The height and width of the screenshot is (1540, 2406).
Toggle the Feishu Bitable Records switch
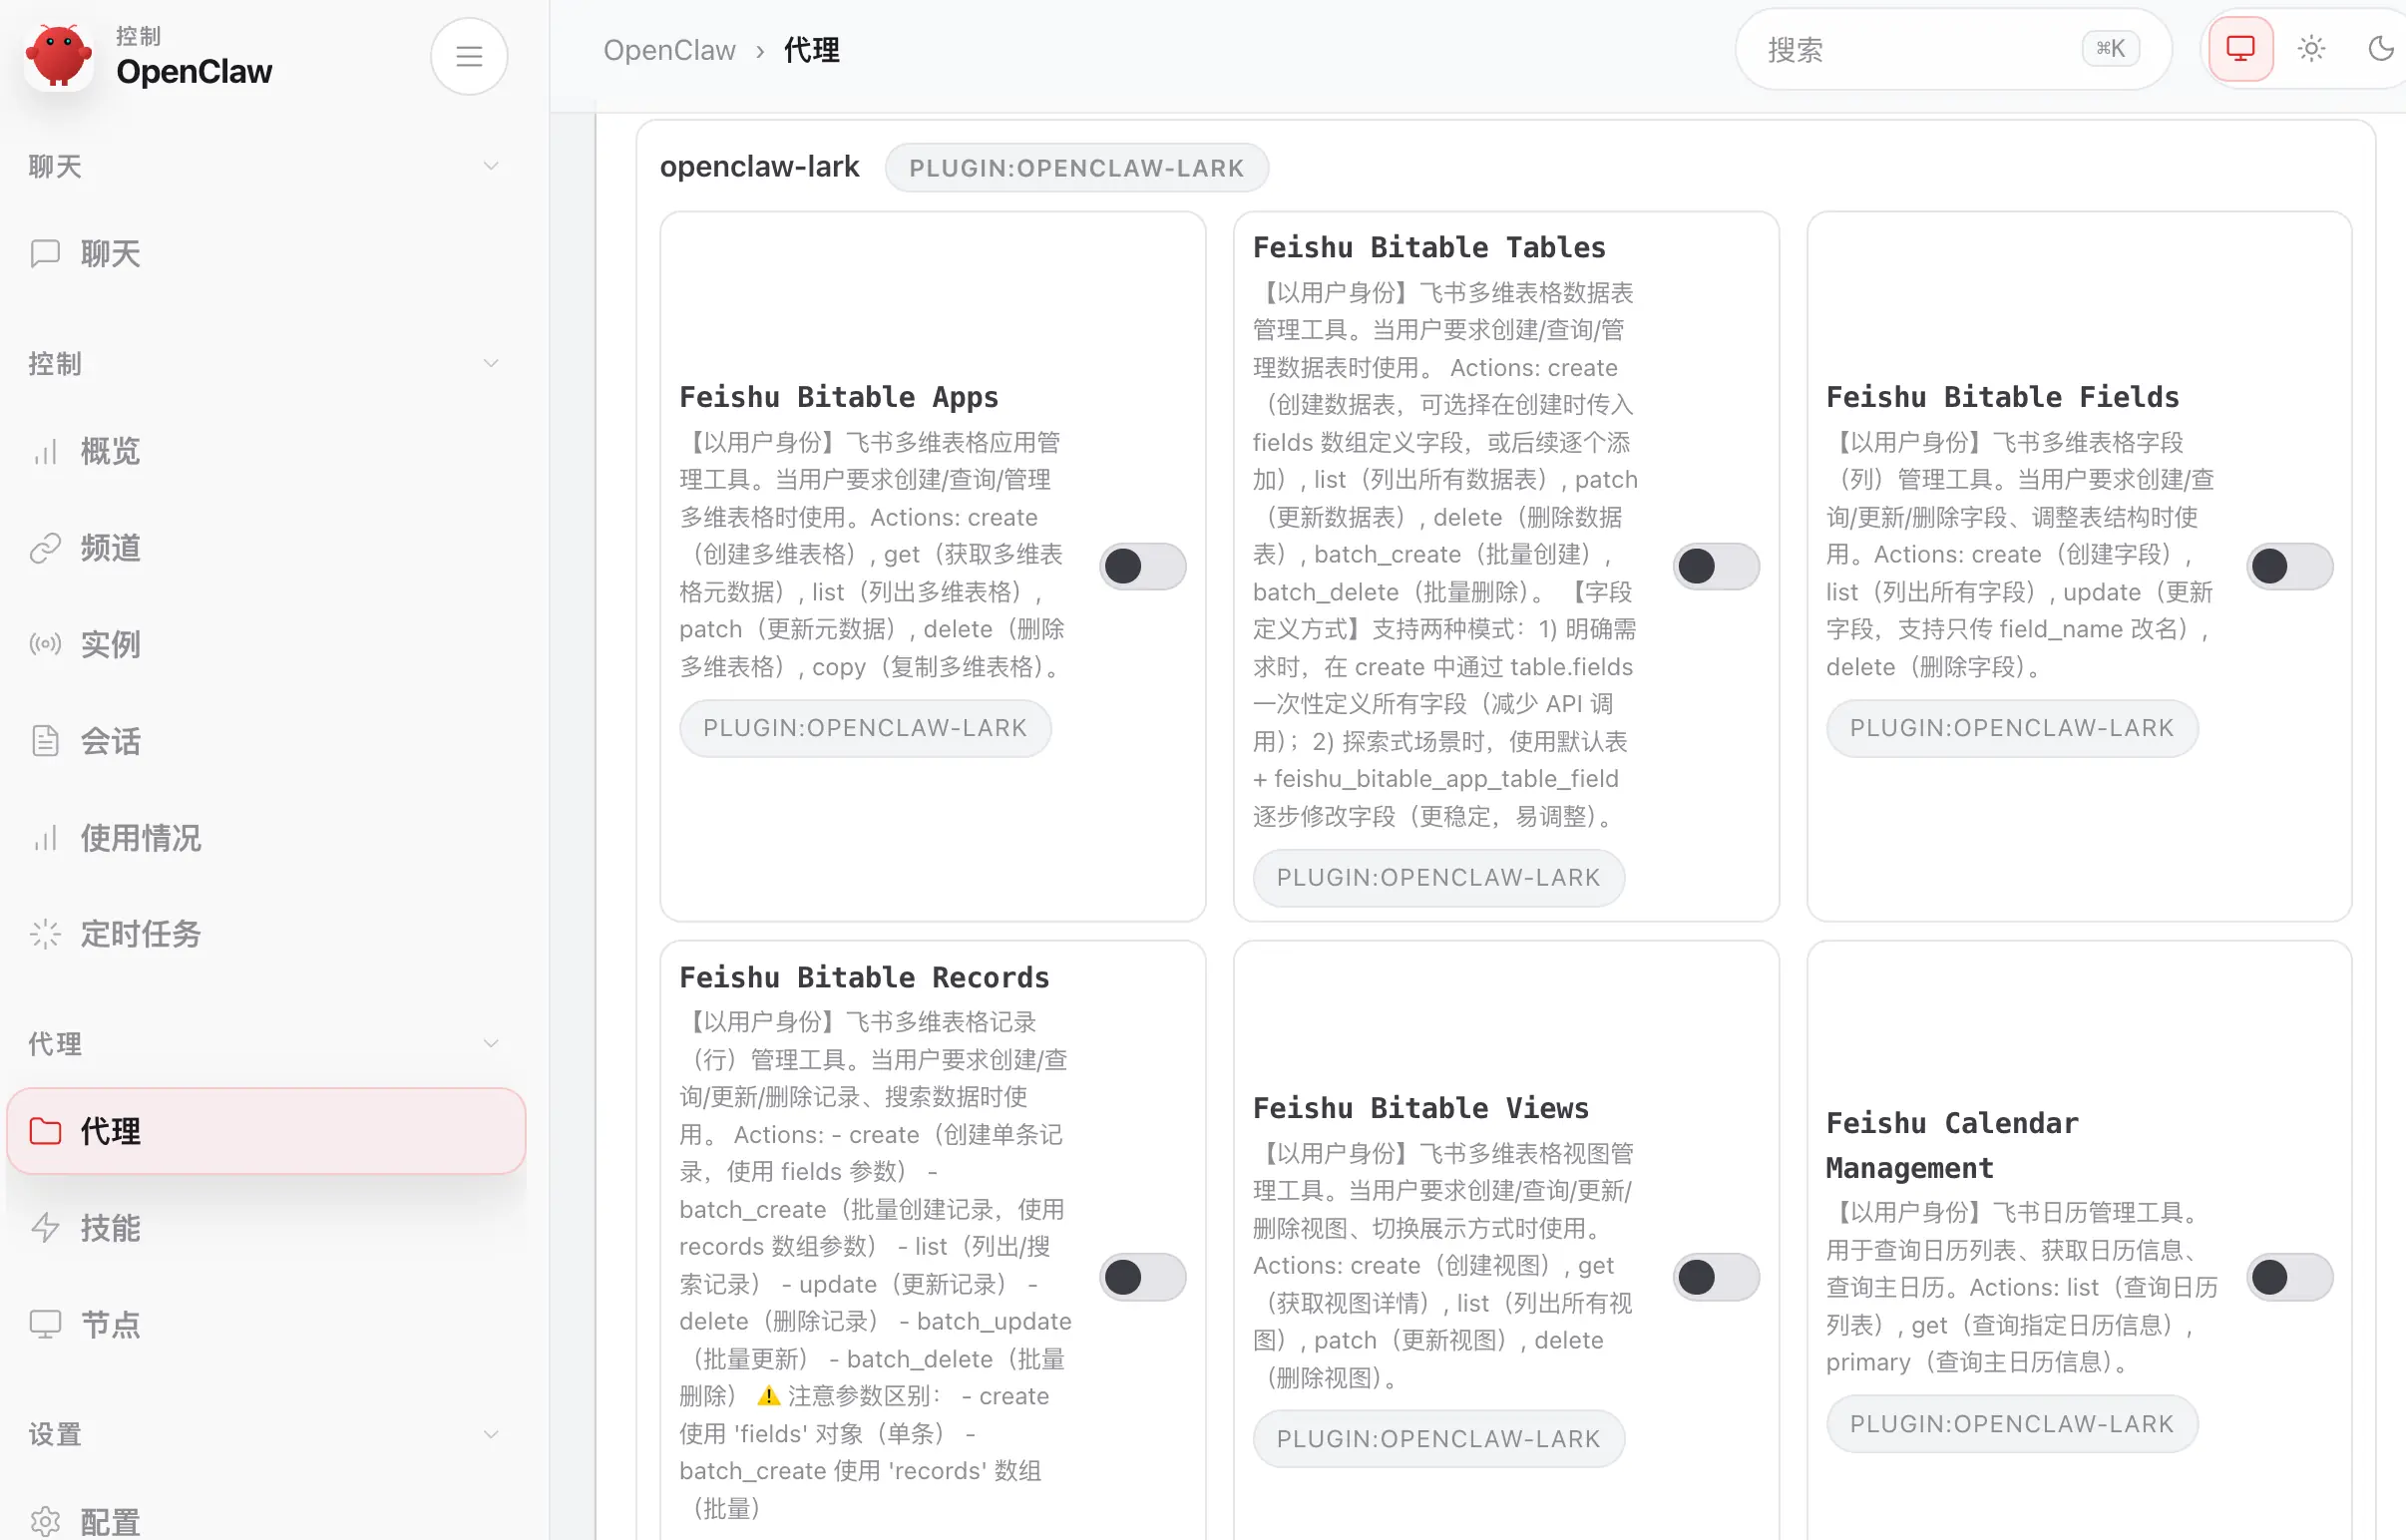tap(1142, 1278)
